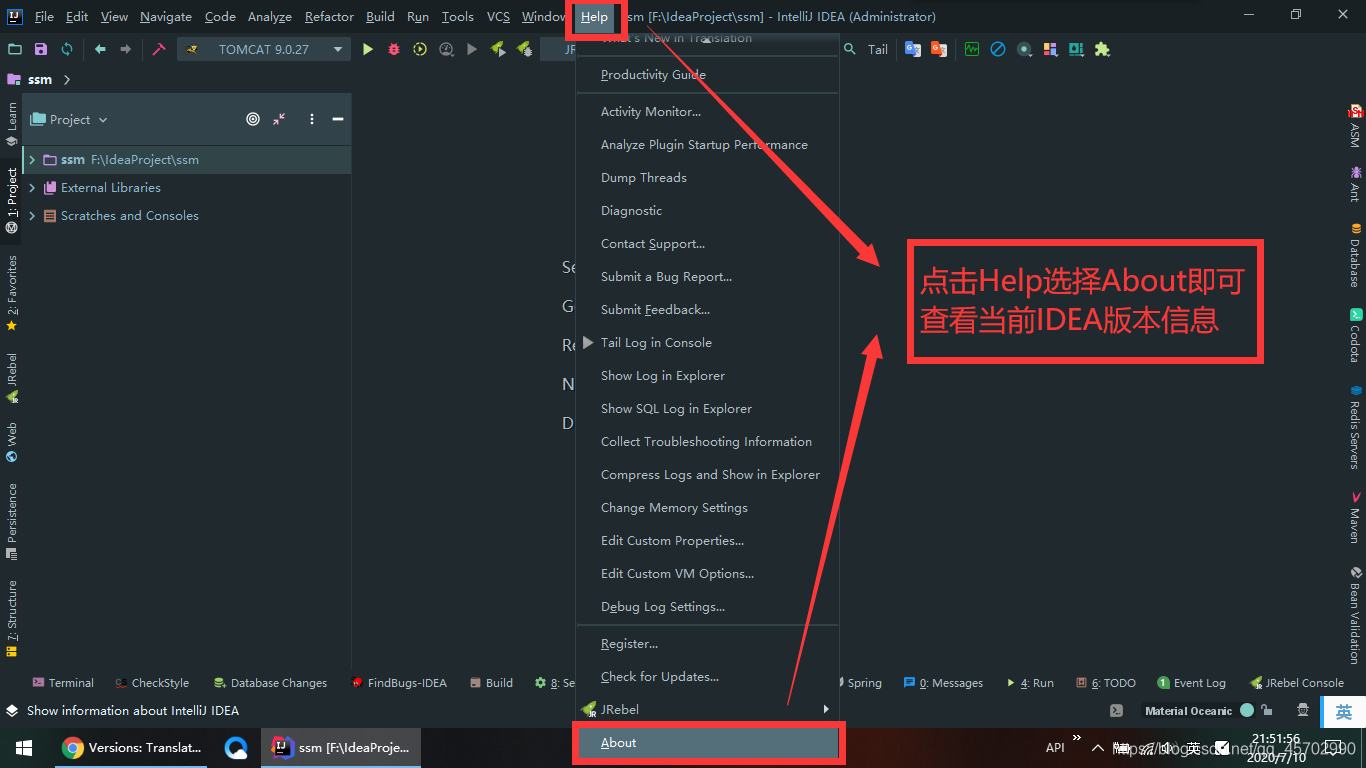Open the File menu
Screen dimensions: 1366x768
pos(44,17)
